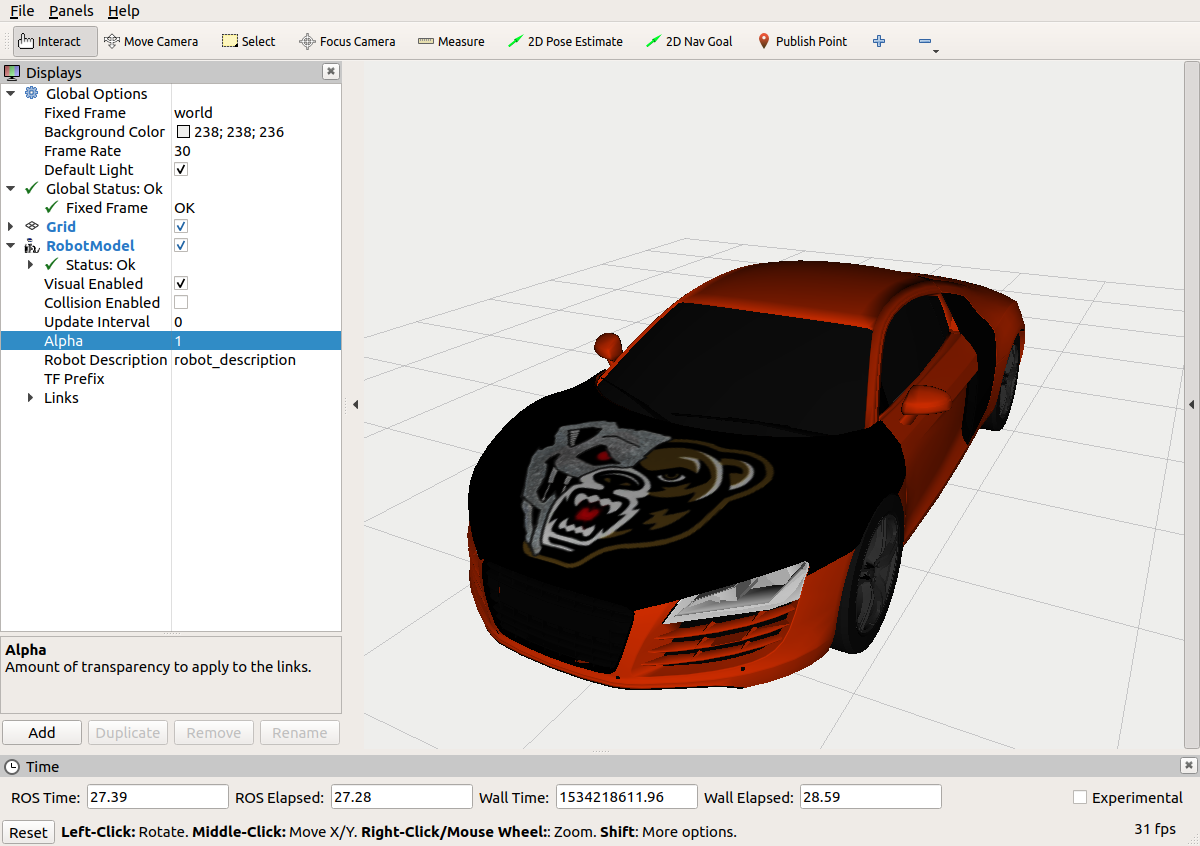Close the Displays panel
The image size is (1200, 846).
[x=331, y=71]
